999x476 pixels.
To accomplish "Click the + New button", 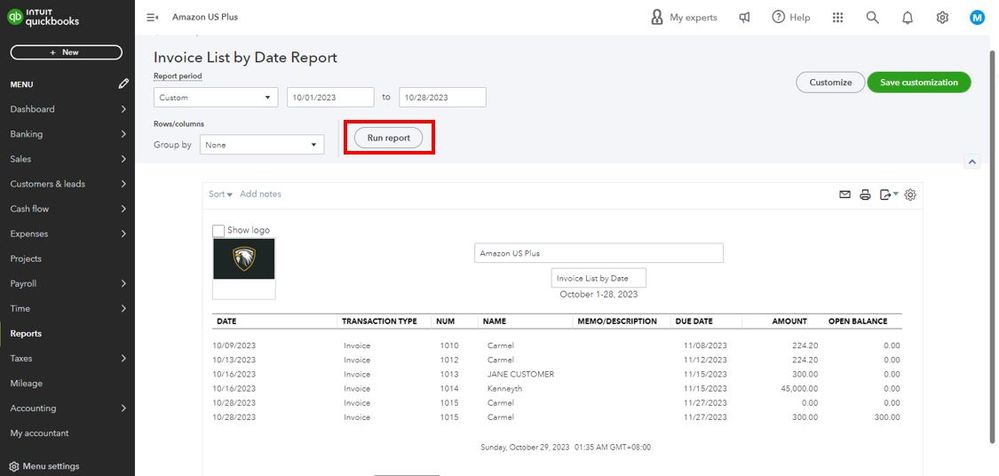I will point(66,52).
